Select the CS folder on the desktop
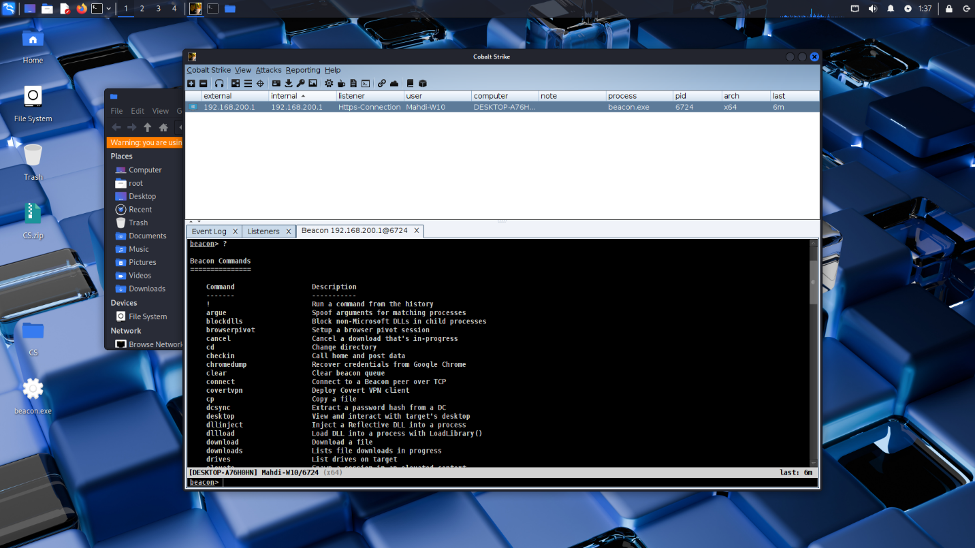This screenshot has height=550, width=977. (x=32, y=338)
